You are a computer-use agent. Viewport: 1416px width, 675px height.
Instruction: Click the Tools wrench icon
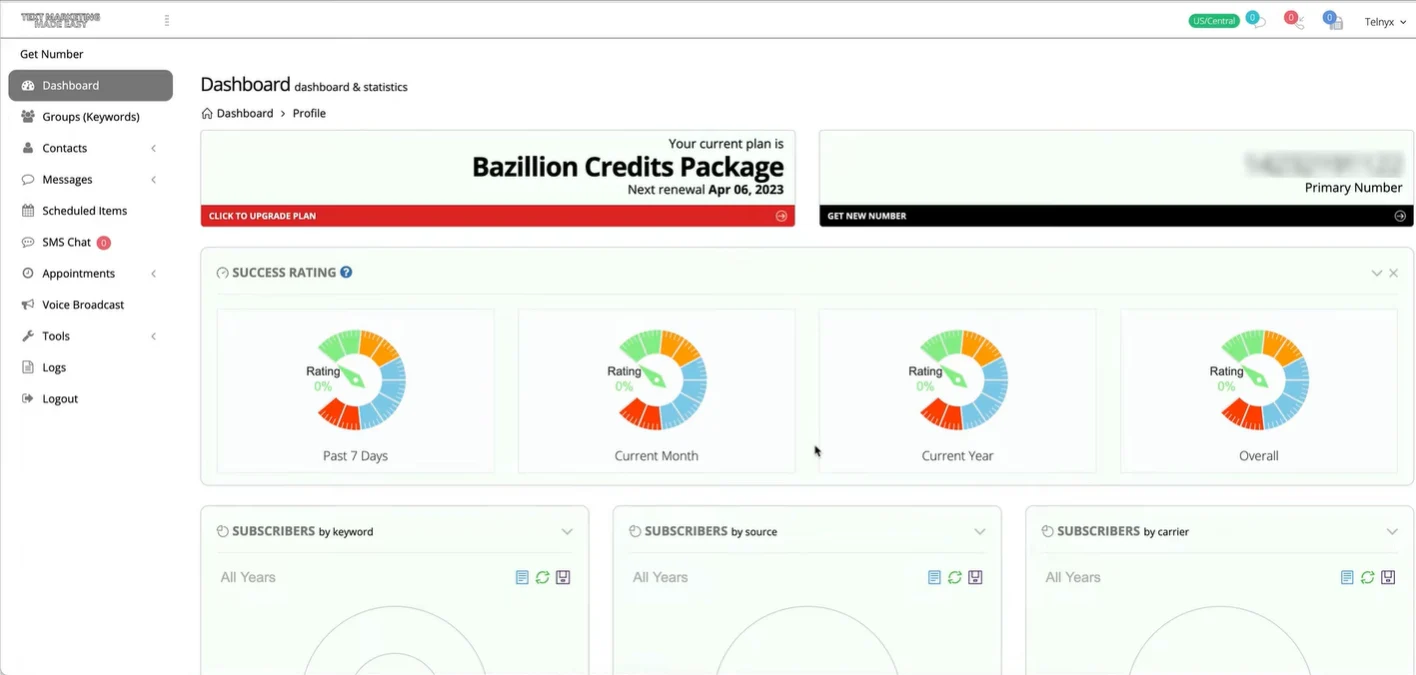click(28, 336)
